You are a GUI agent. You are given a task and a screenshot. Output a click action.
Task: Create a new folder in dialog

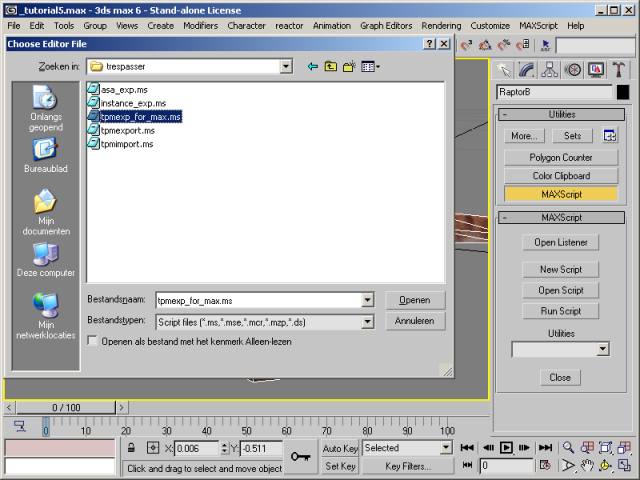(x=349, y=66)
